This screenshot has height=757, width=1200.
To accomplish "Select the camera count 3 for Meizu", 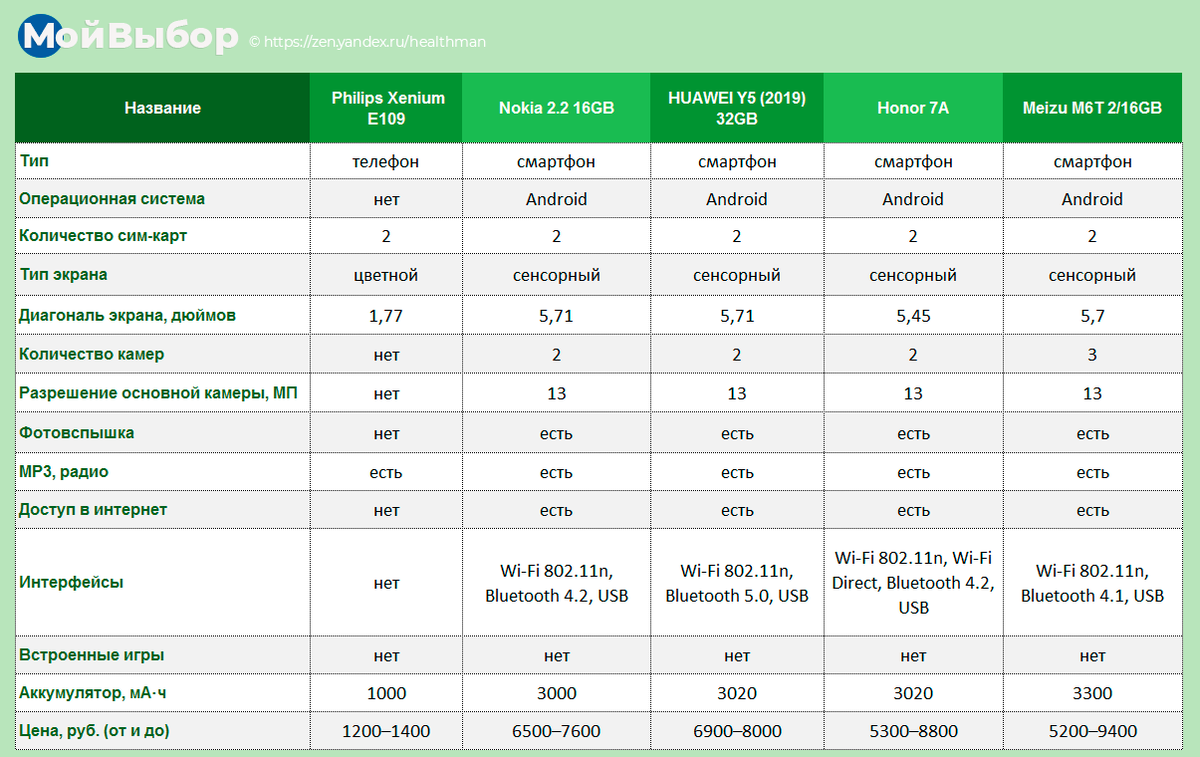I will coord(1092,355).
